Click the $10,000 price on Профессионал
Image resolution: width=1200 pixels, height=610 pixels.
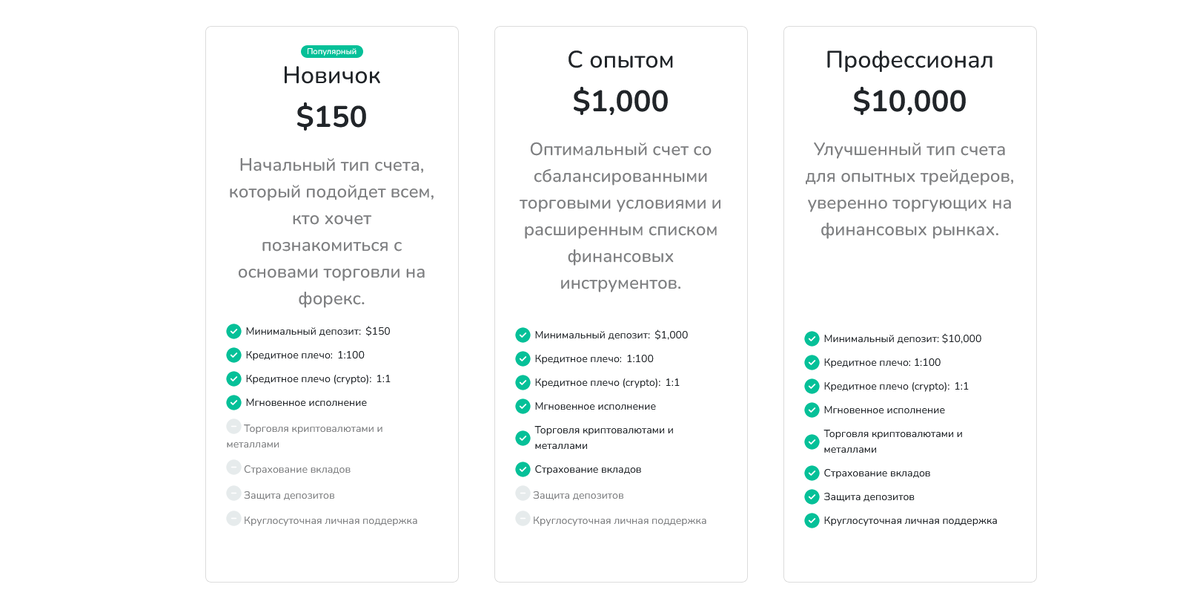(x=909, y=101)
